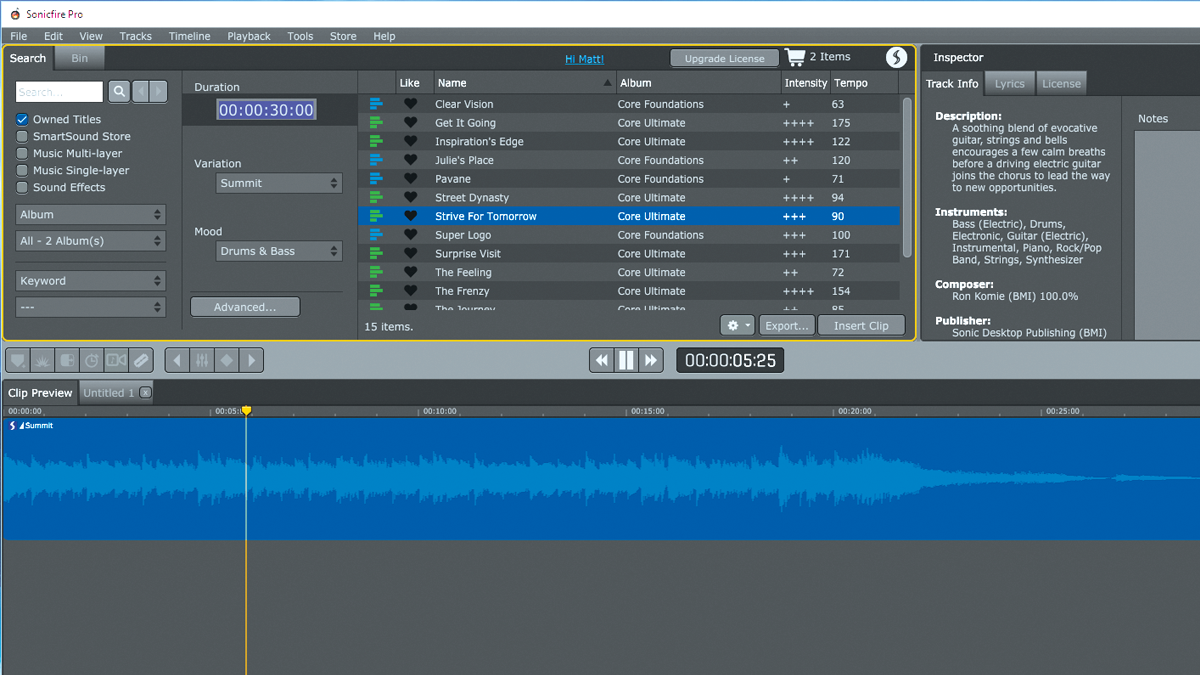Click the rewind playback button
Viewport: 1200px width, 675px height.
coord(601,360)
